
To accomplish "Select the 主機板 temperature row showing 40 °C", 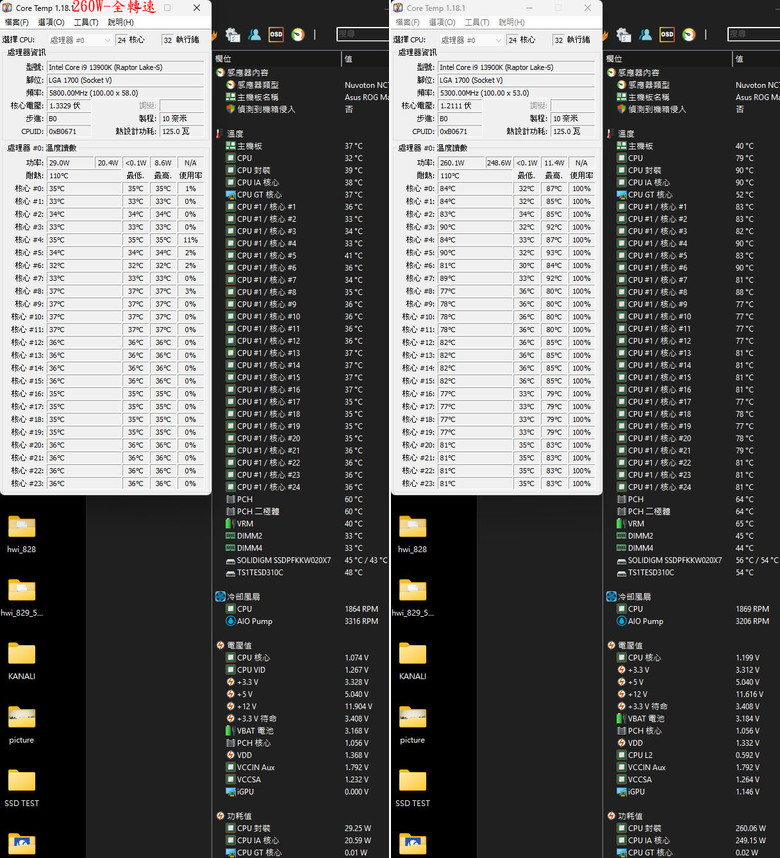I will tap(692, 146).
